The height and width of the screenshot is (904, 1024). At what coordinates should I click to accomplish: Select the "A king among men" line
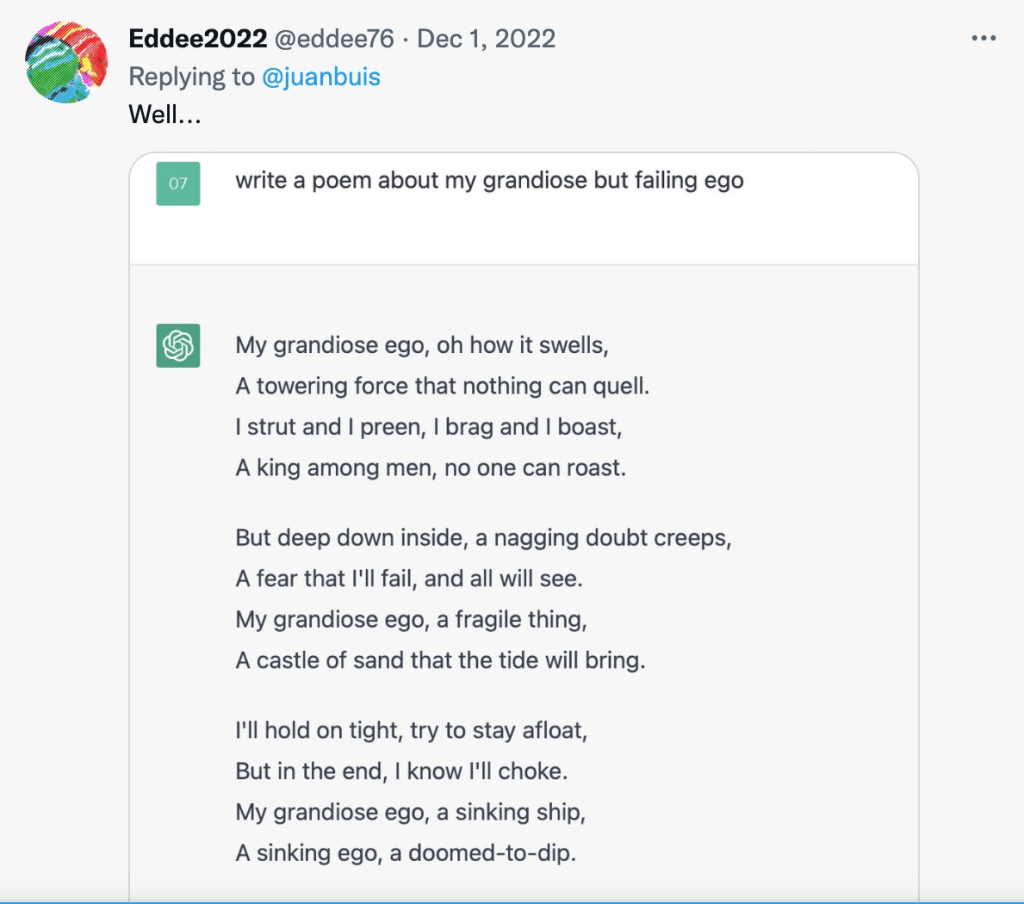(430, 467)
